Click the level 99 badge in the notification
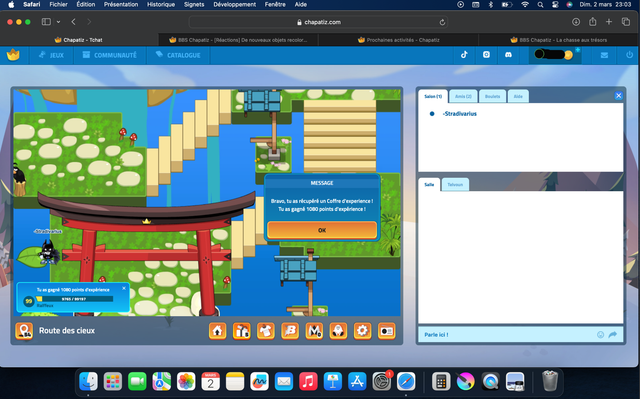The width and height of the screenshot is (640, 399). coord(29,301)
